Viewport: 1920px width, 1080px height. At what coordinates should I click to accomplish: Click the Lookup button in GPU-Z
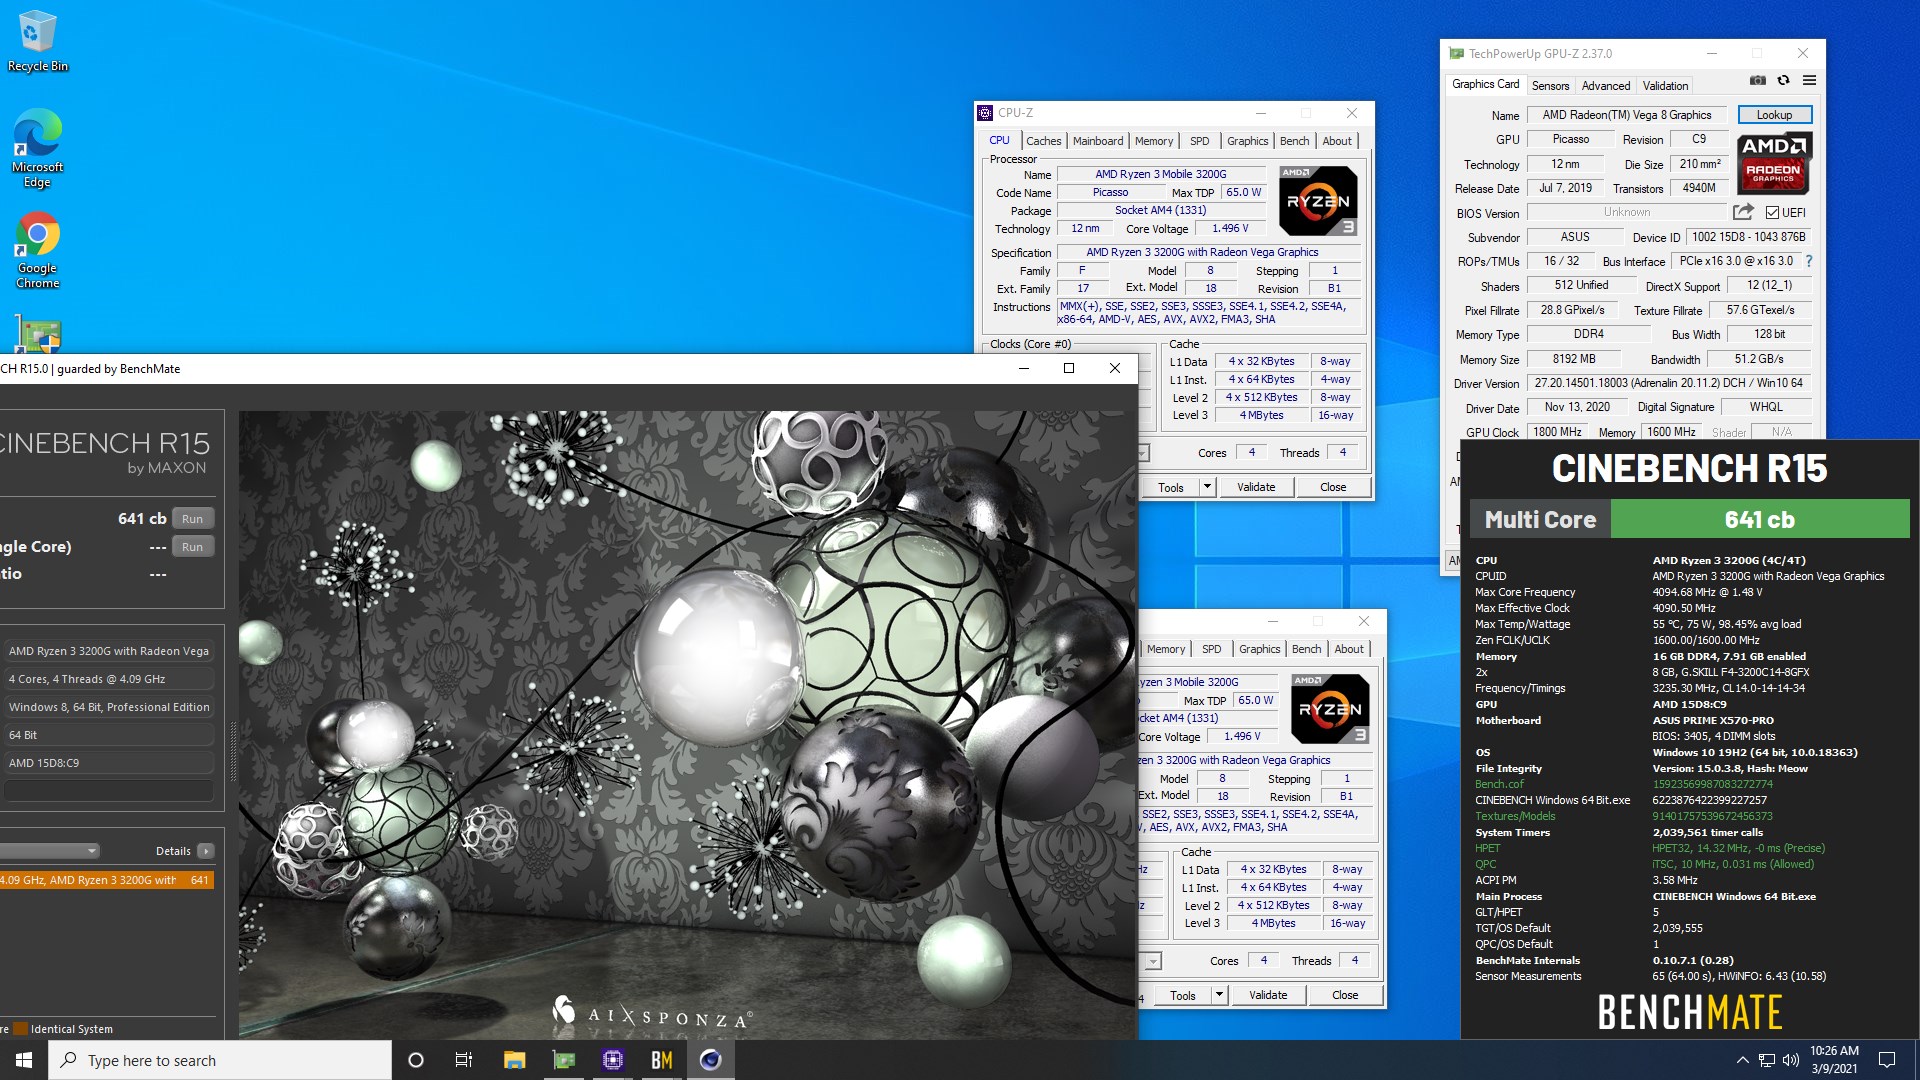click(1774, 115)
